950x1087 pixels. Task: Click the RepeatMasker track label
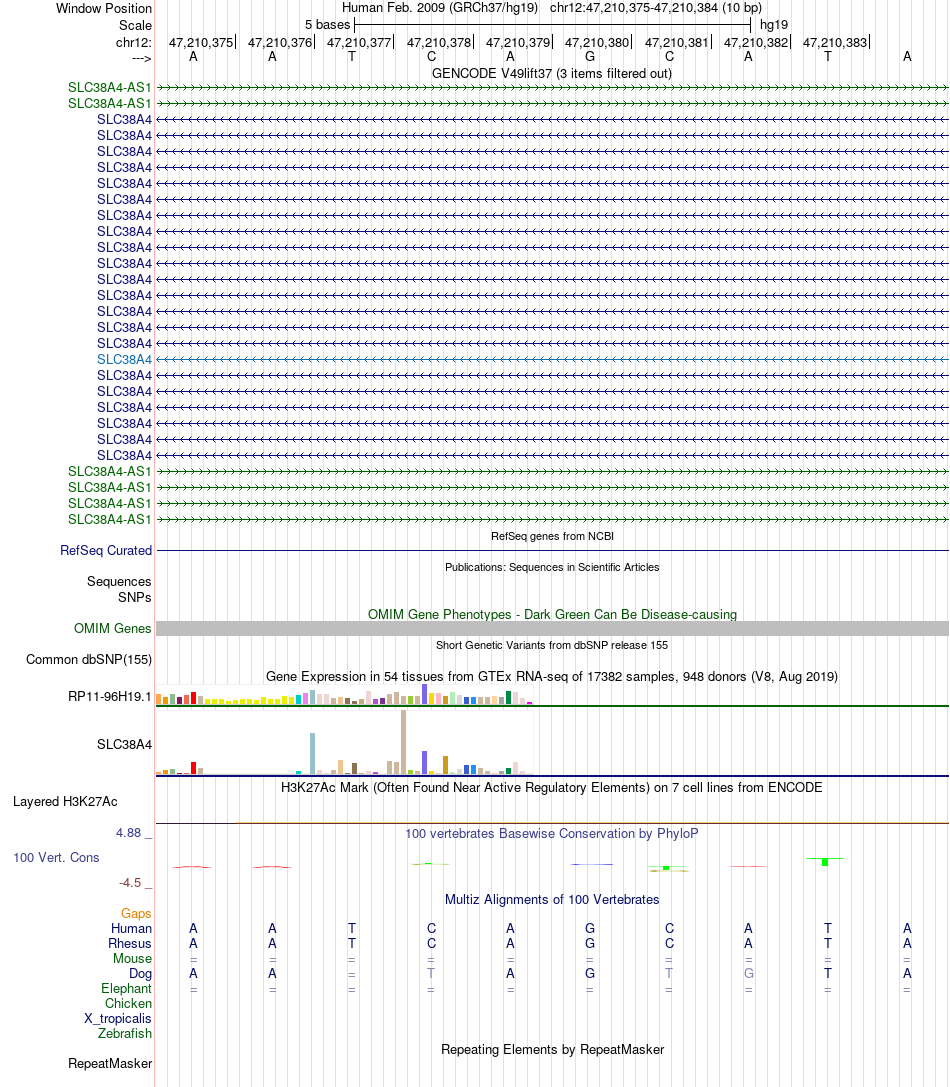point(110,1063)
